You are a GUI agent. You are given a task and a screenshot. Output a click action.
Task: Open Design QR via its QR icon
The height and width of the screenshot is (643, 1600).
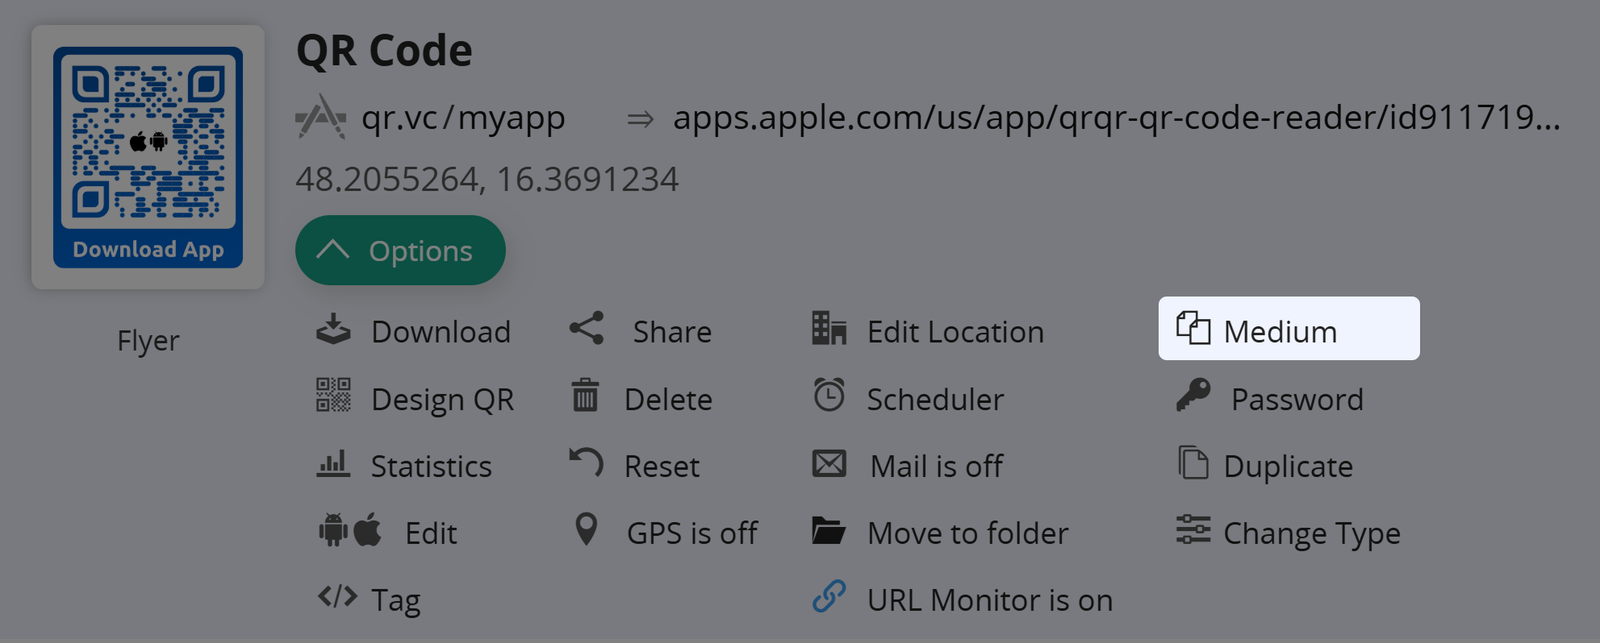pos(333,396)
